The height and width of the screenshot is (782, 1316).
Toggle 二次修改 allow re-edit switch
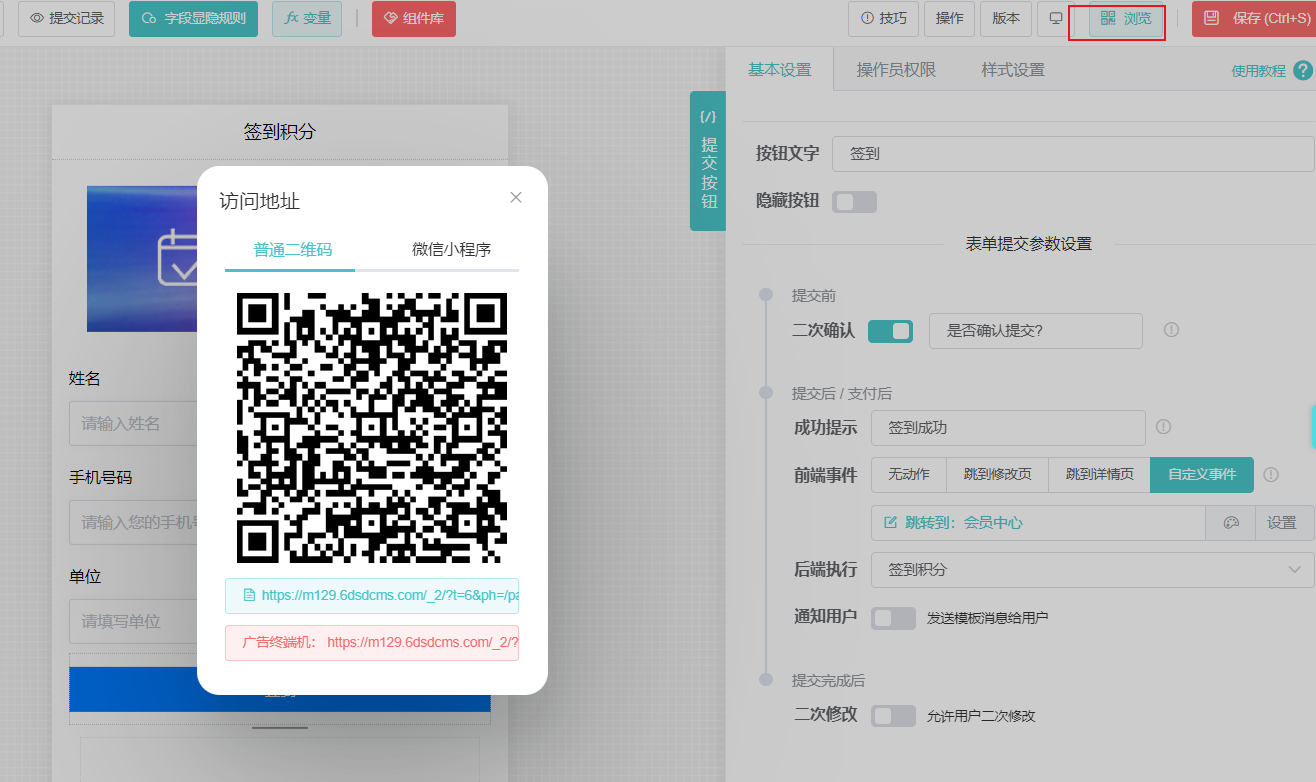(893, 716)
